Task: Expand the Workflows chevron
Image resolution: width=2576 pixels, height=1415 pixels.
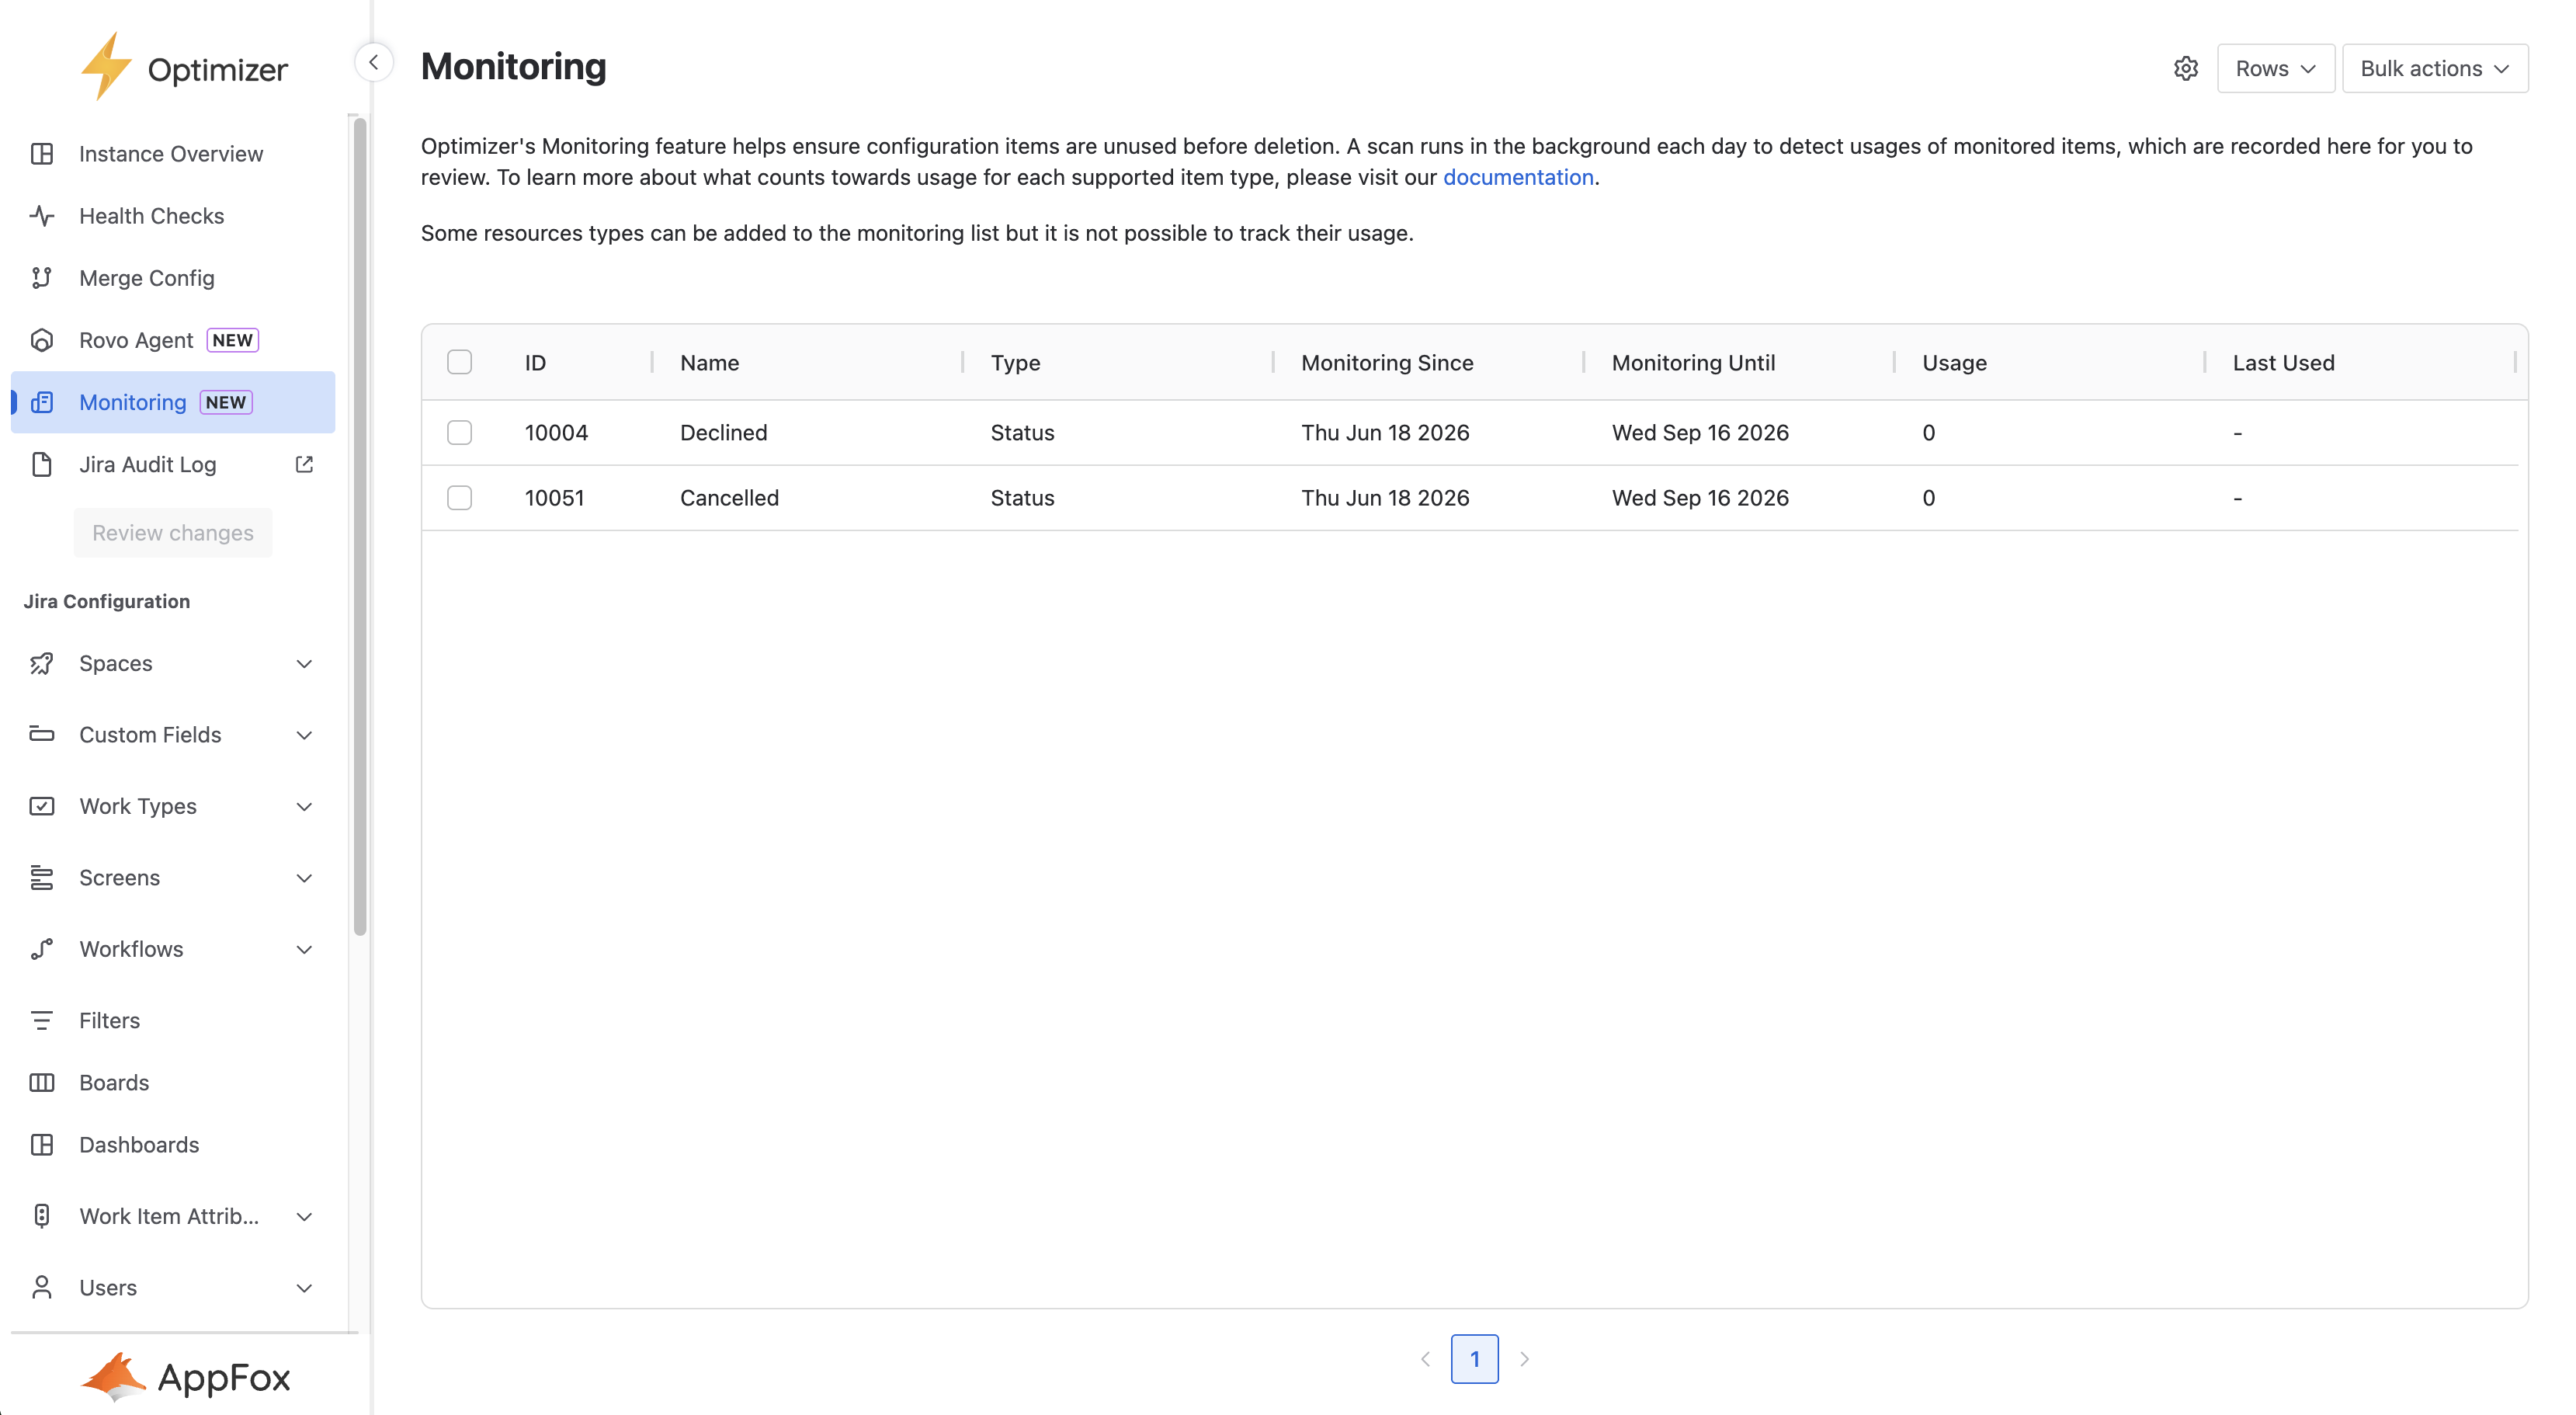Action: [x=304, y=949]
